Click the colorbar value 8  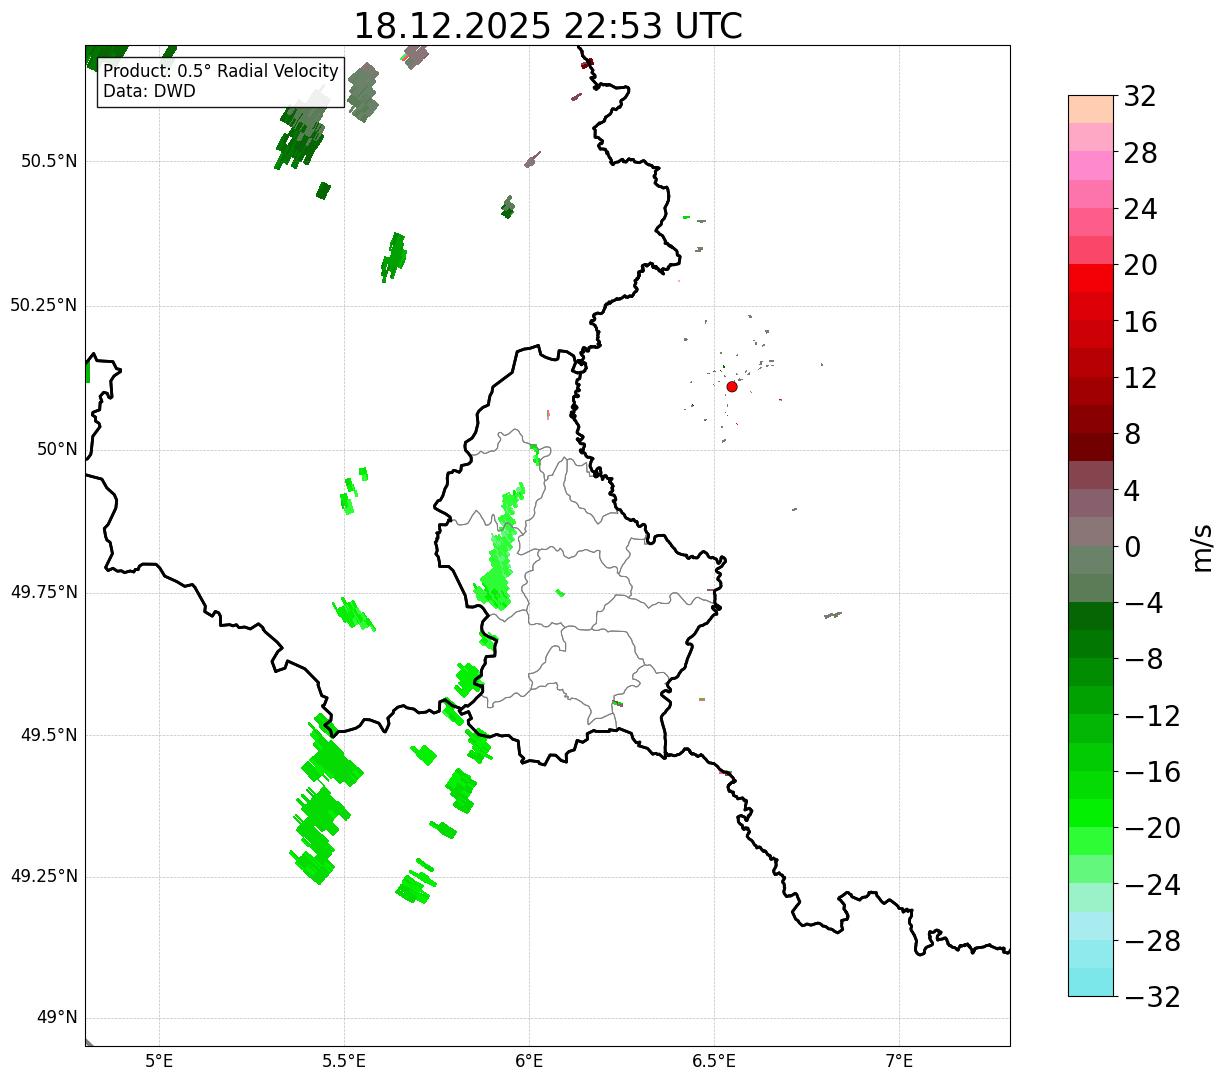pyautogui.click(x=1132, y=434)
